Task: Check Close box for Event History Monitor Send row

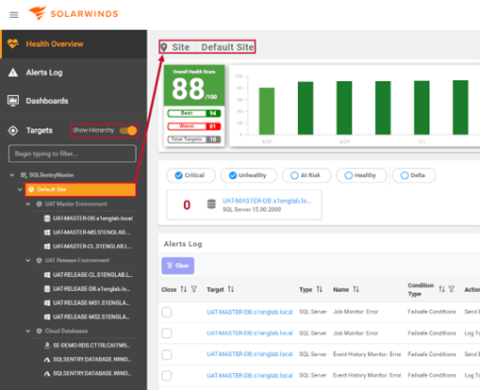Action: (167, 354)
